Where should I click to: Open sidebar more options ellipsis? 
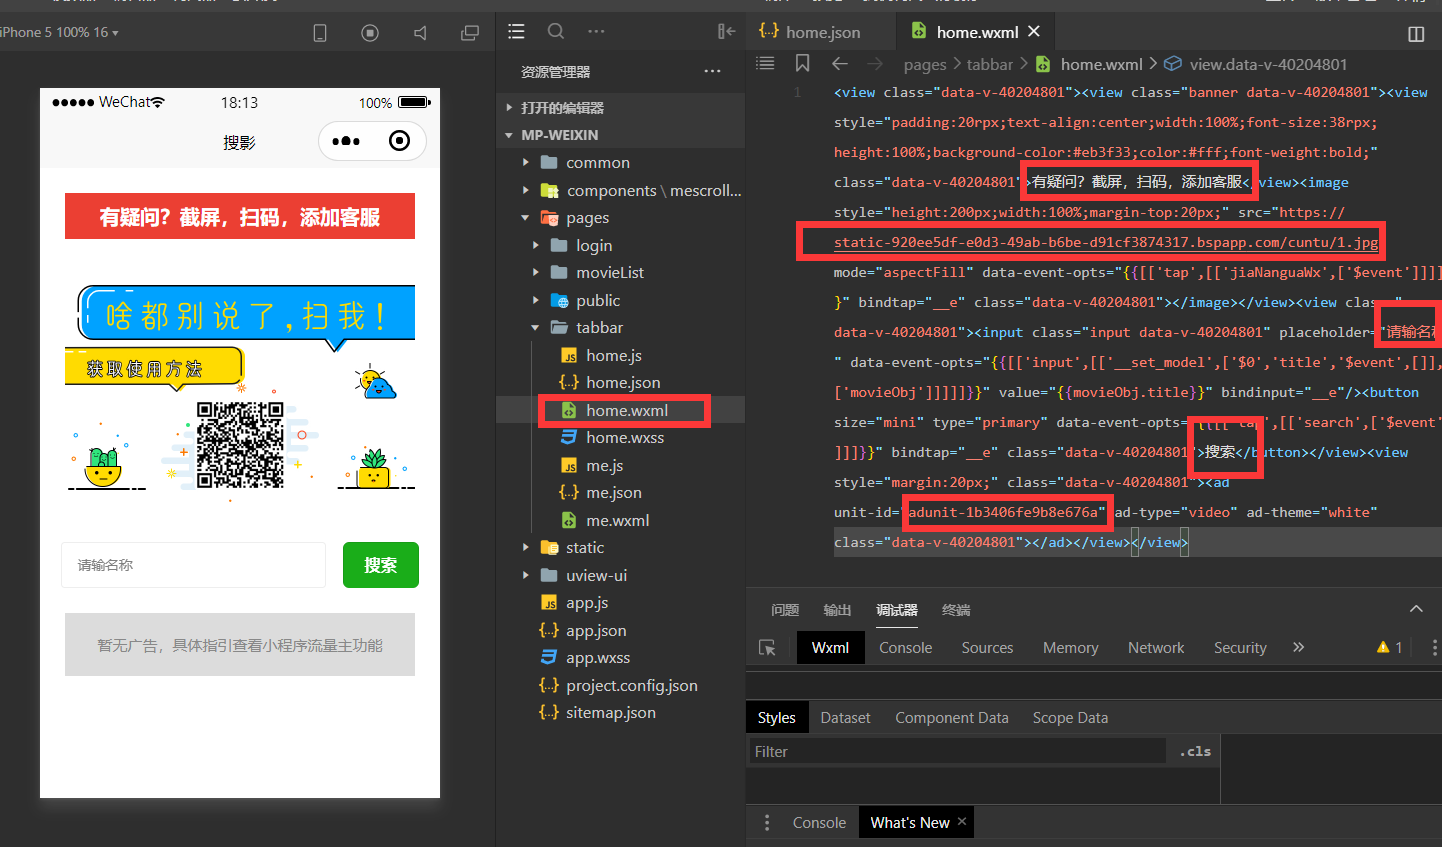point(596,32)
